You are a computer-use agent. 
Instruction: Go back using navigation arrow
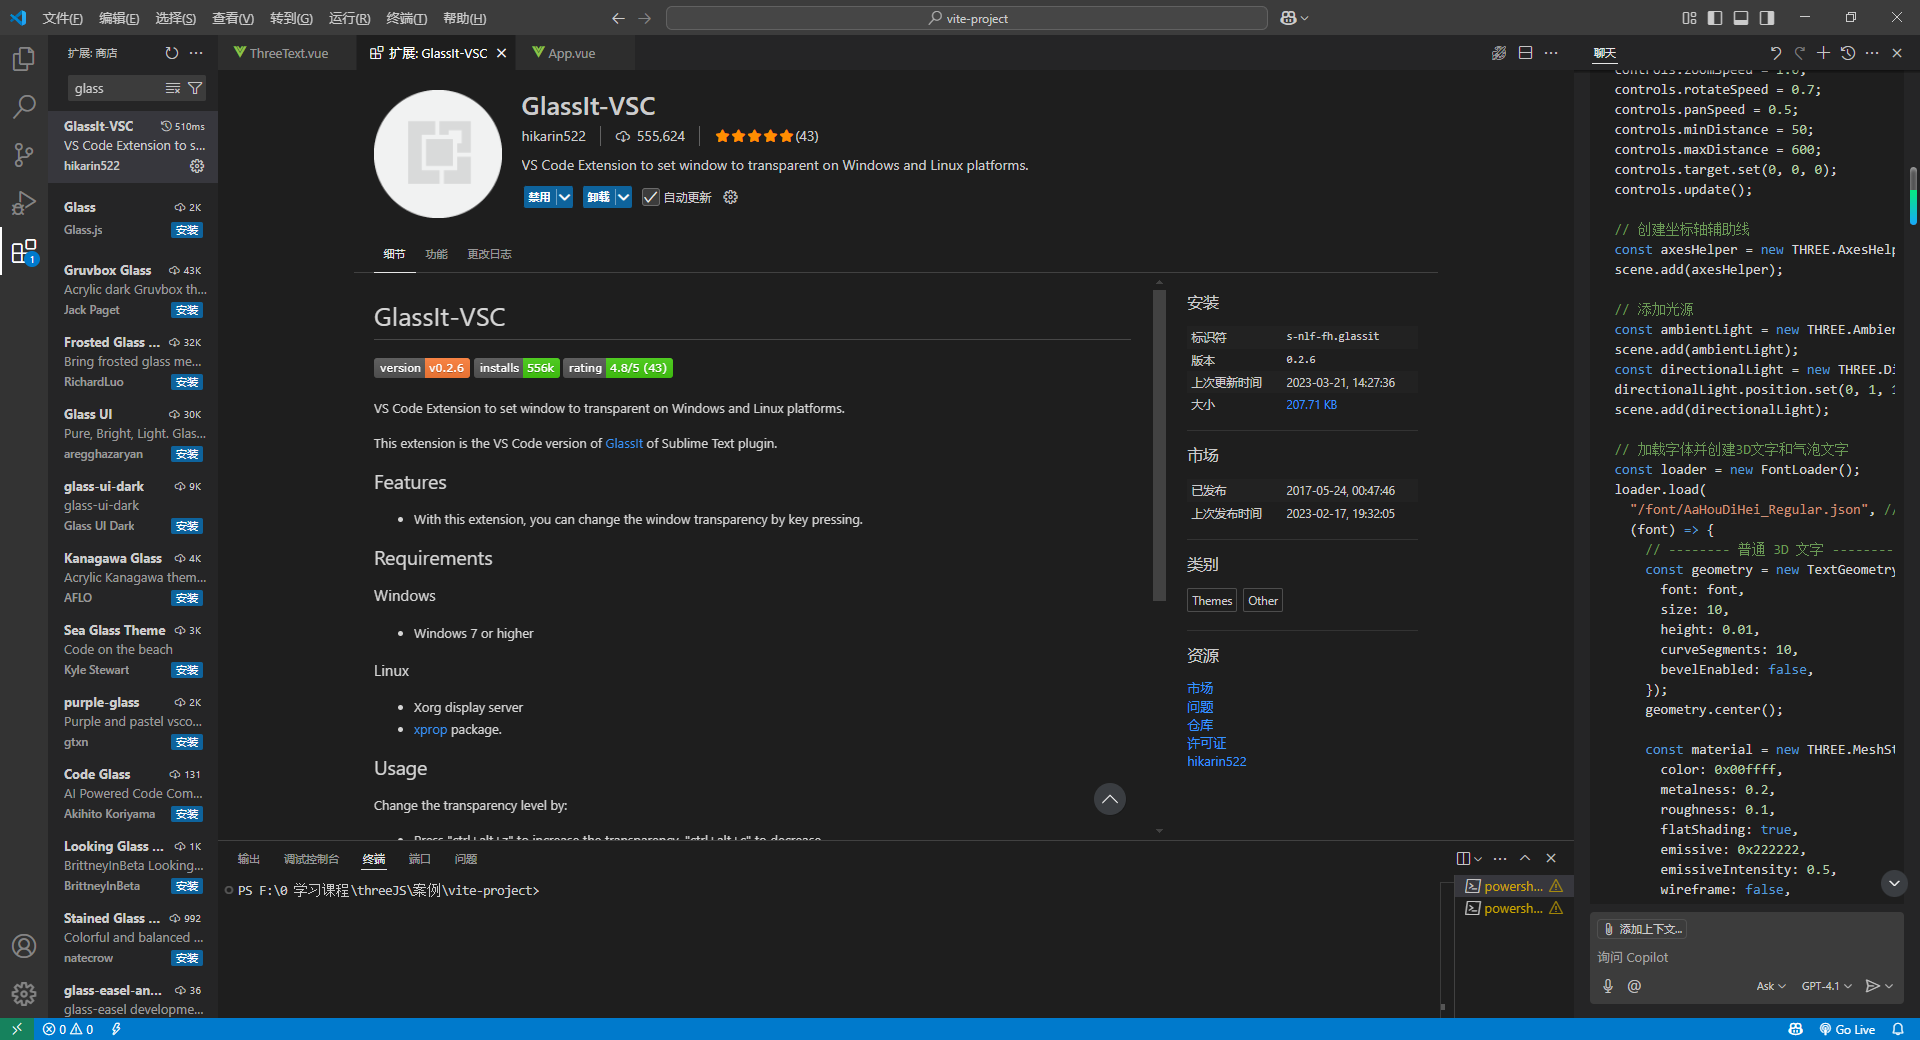tap(618, 18)
